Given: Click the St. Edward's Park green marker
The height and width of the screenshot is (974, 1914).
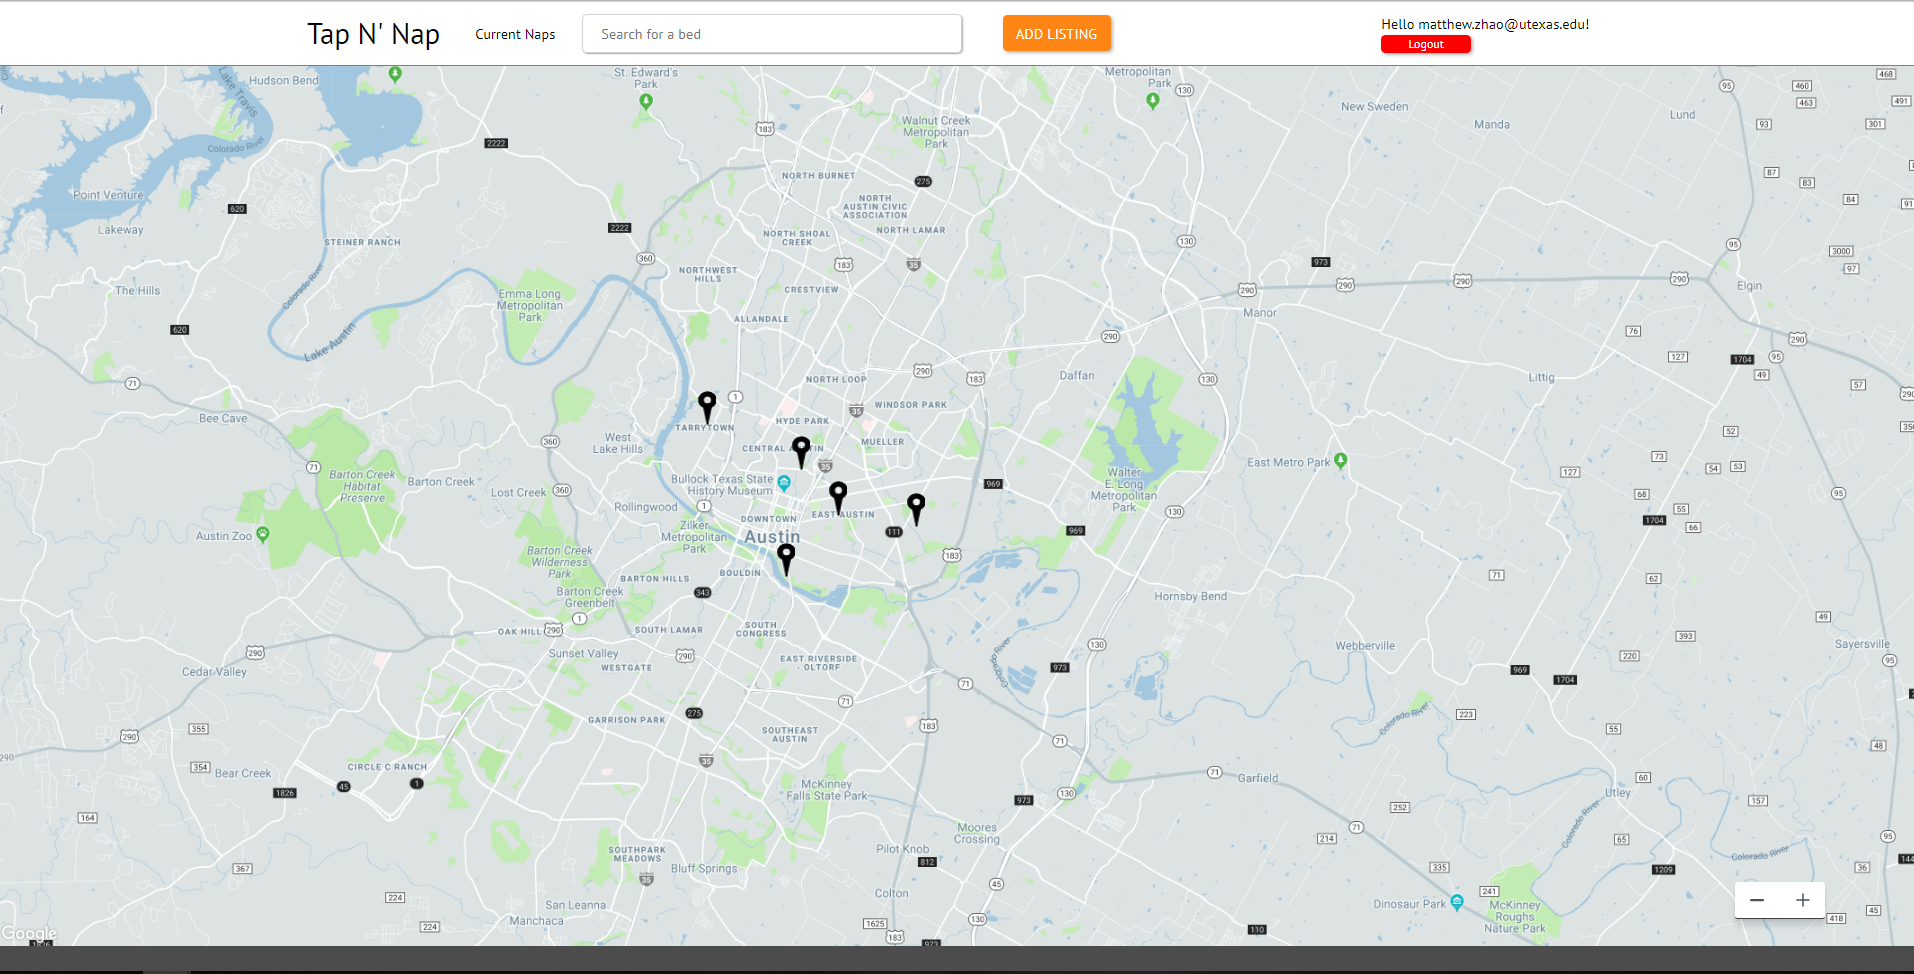Looking at the screenshot, I should 646,101.
